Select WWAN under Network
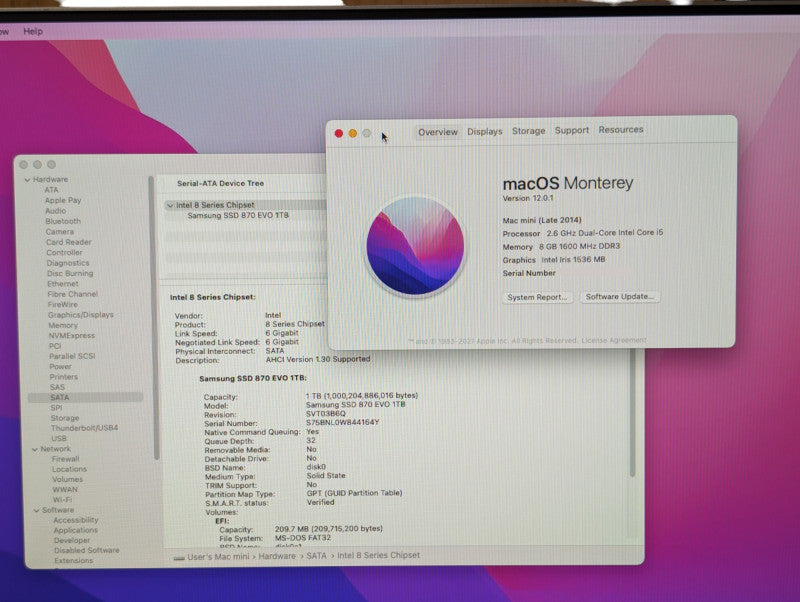Screen dimensions: 800x602 click(65, 490)
